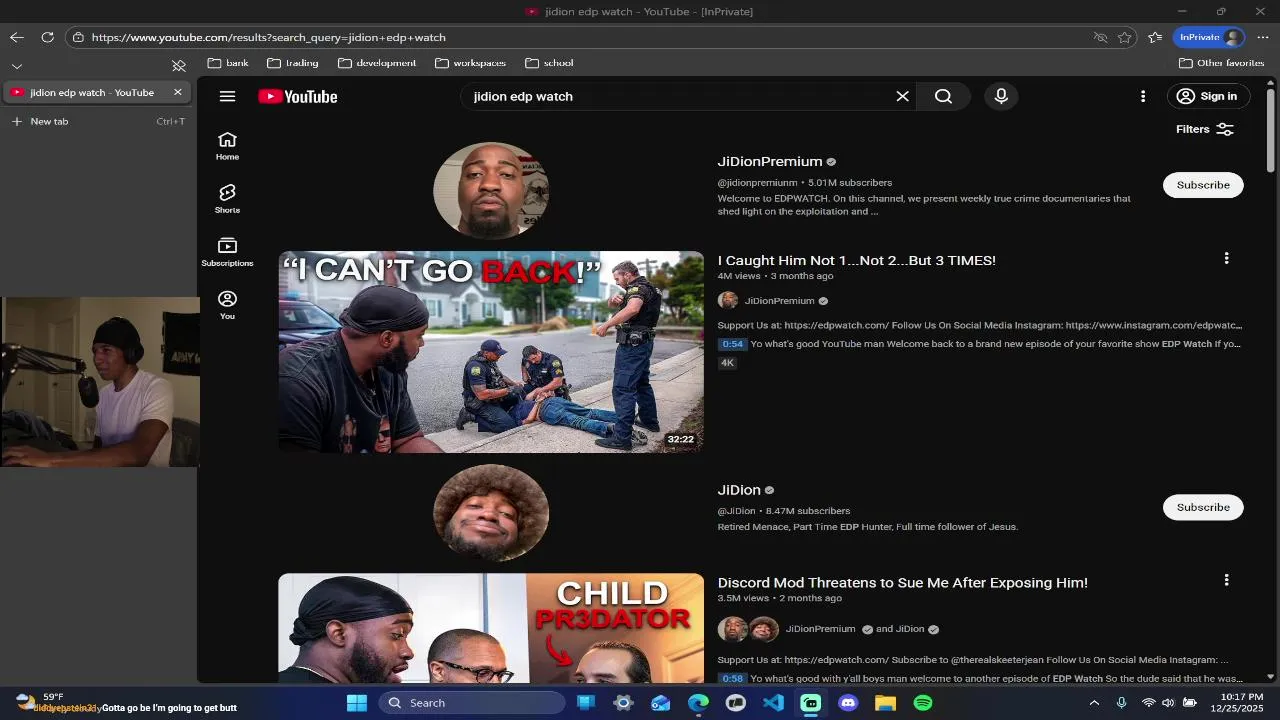1280x720 pixels.
Task: Open the JiDion channel name link
Action: point(739,490)
